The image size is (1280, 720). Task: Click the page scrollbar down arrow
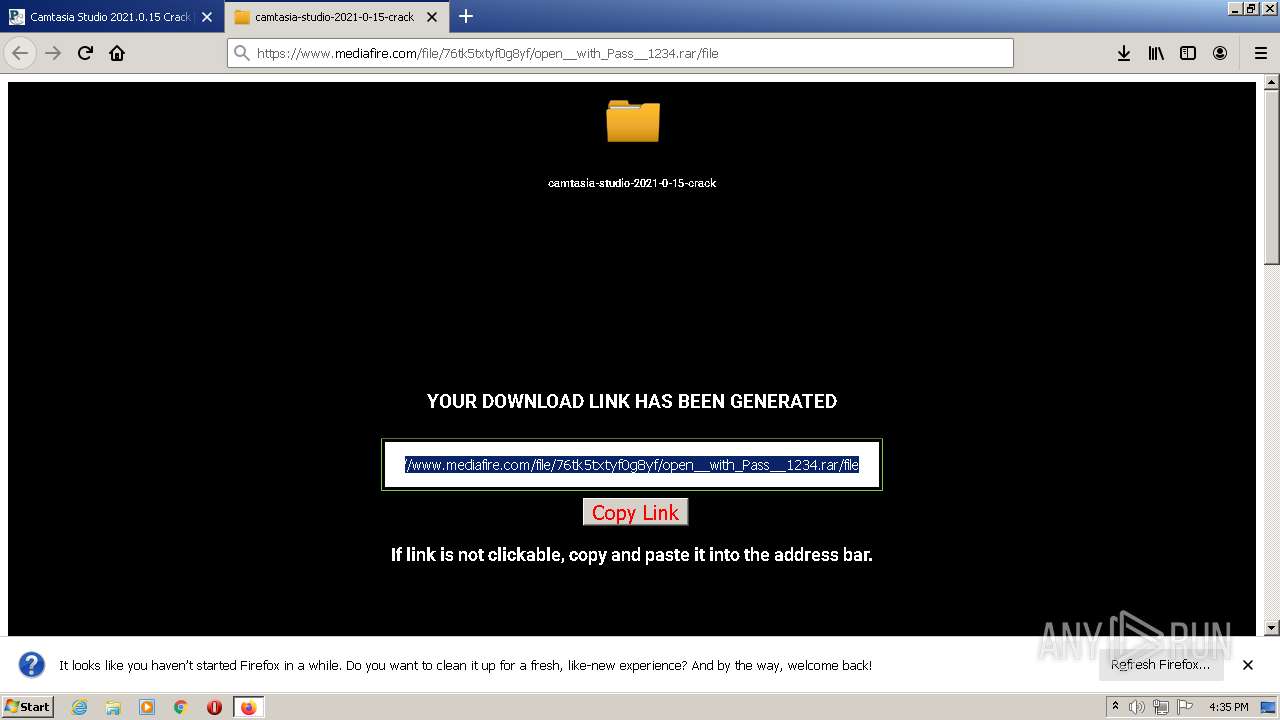(1272, 628)
